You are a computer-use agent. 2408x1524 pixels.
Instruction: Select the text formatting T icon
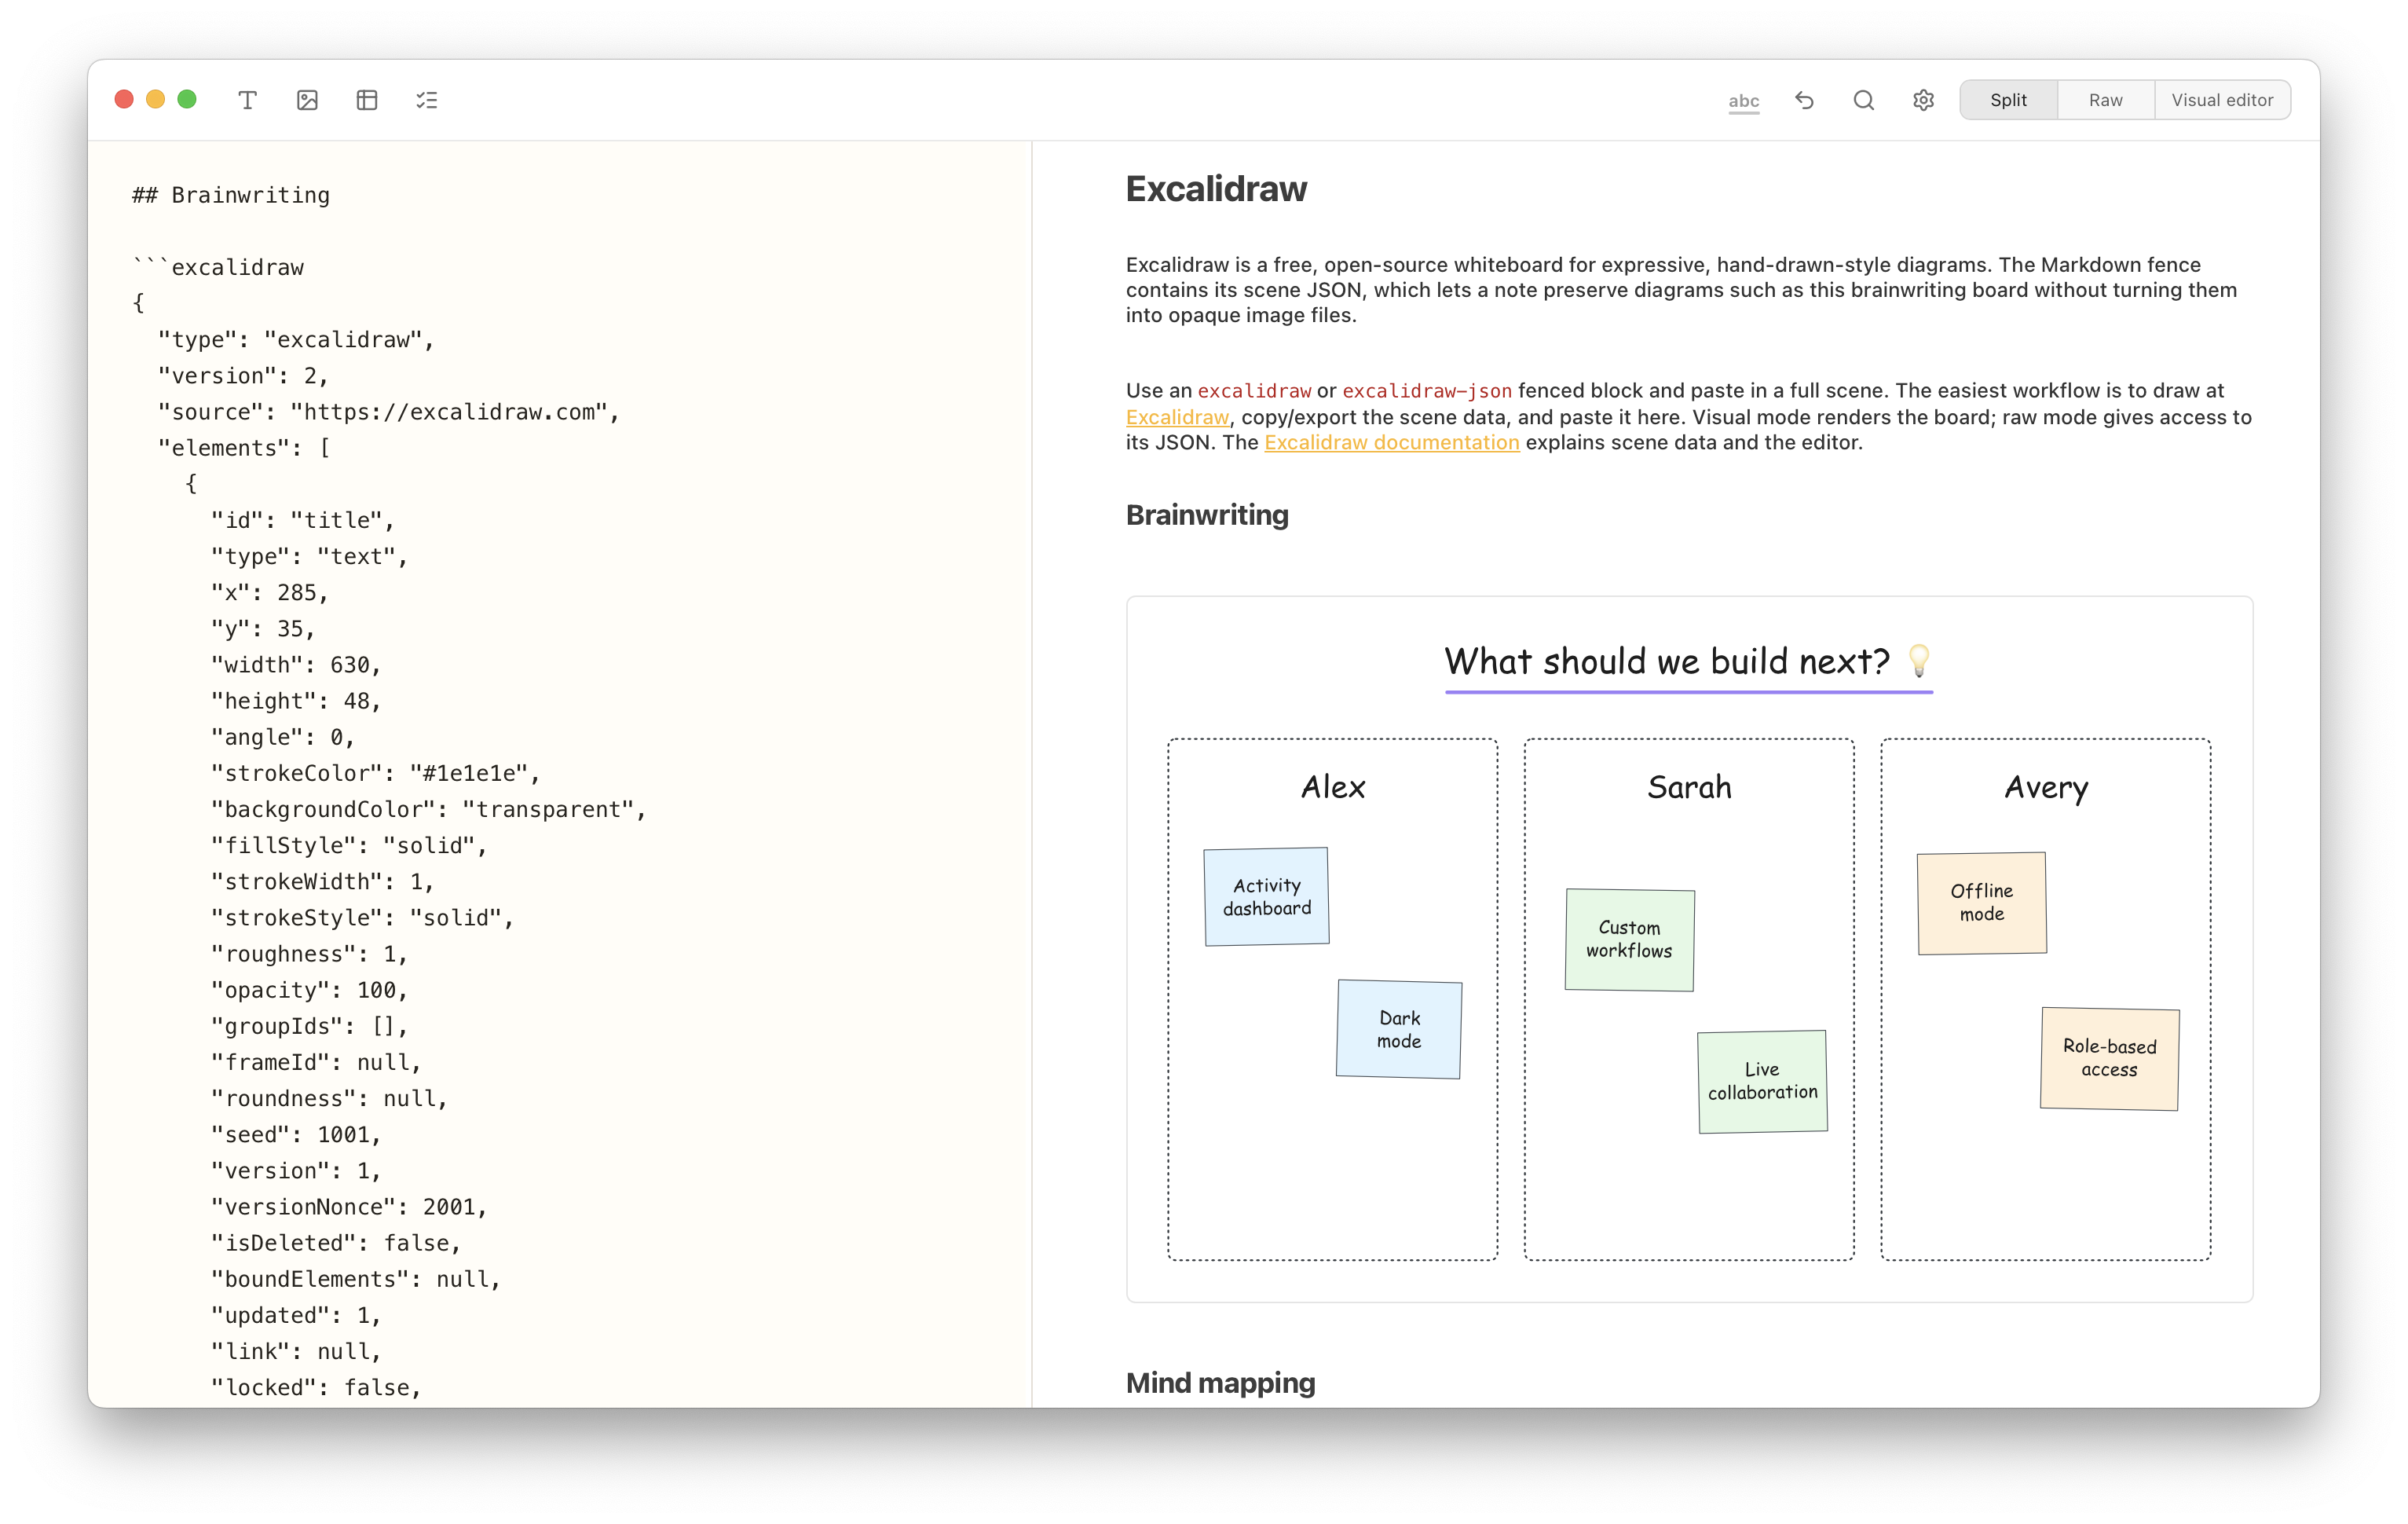(247, 100)
